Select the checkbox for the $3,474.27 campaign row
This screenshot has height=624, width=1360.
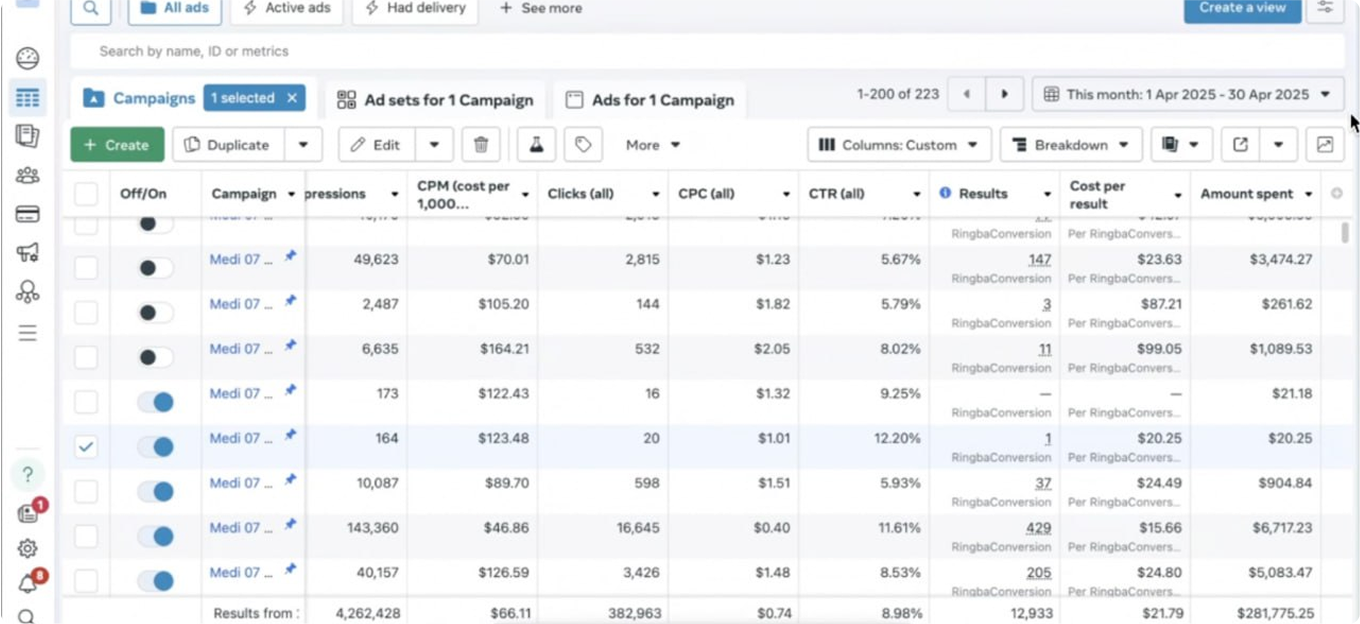(x=86, y=268)
